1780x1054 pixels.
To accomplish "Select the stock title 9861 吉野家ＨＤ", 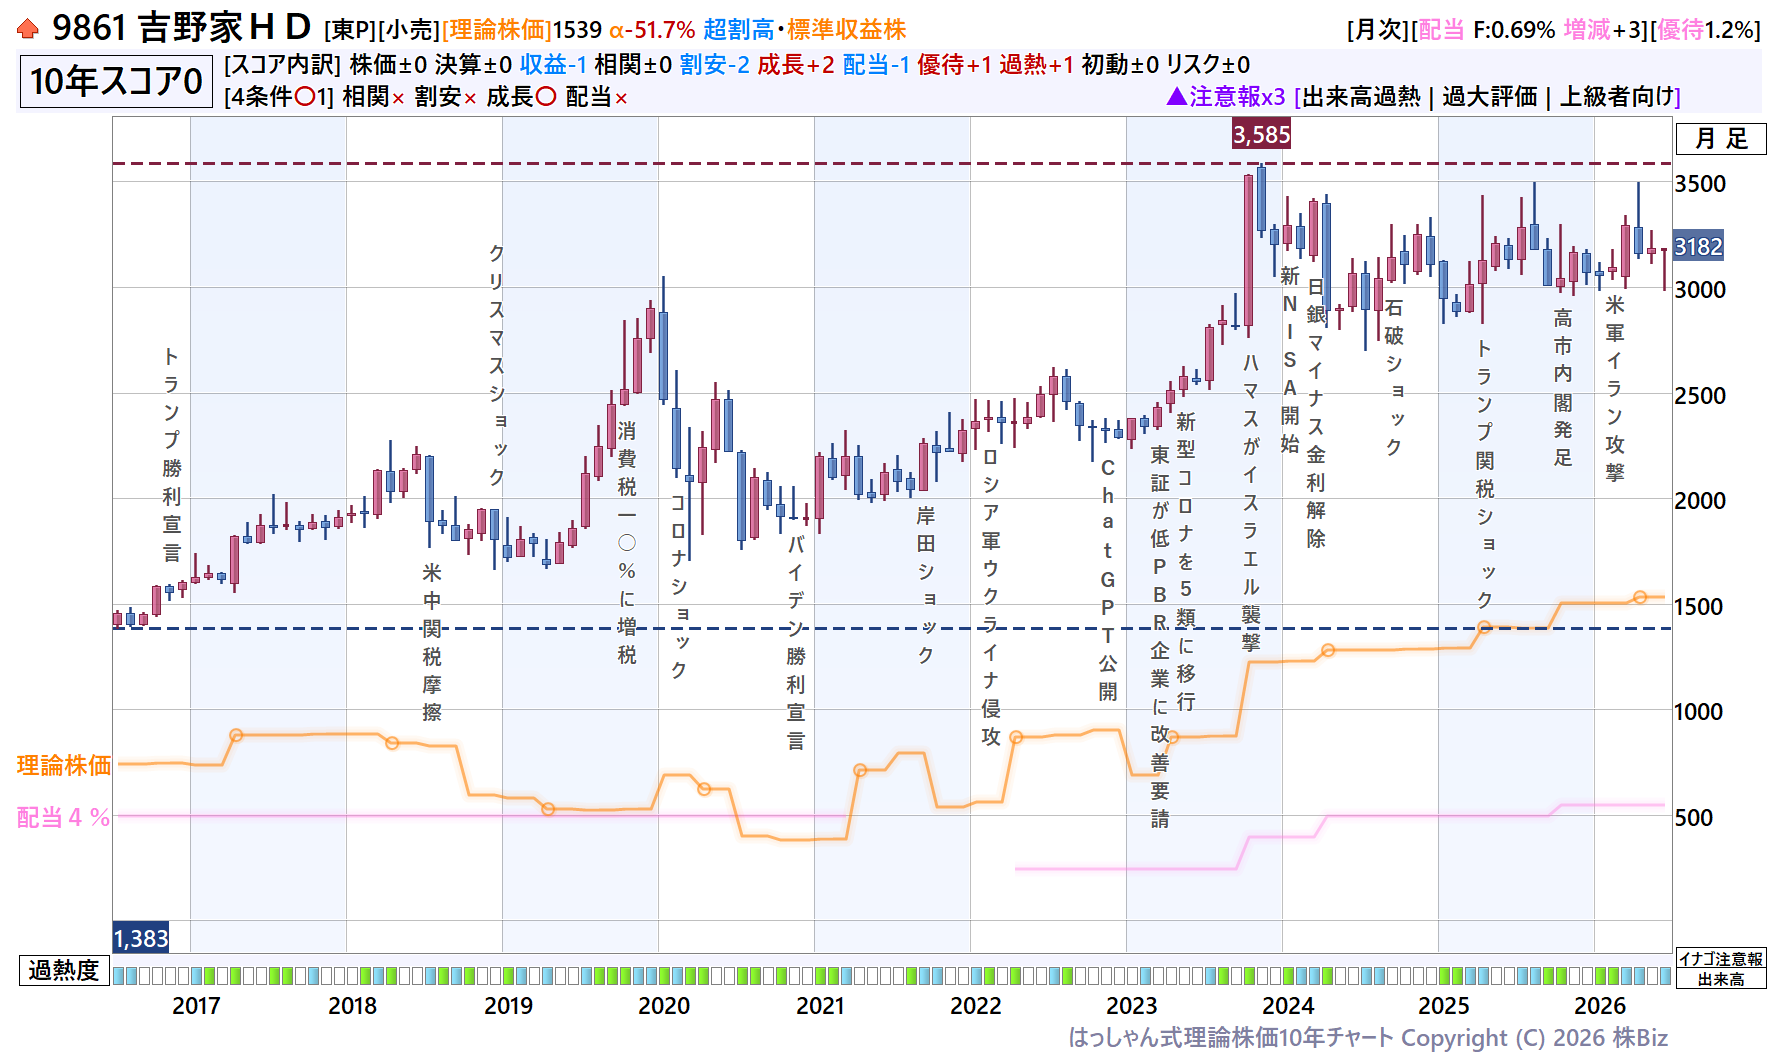I will point(181,28).
